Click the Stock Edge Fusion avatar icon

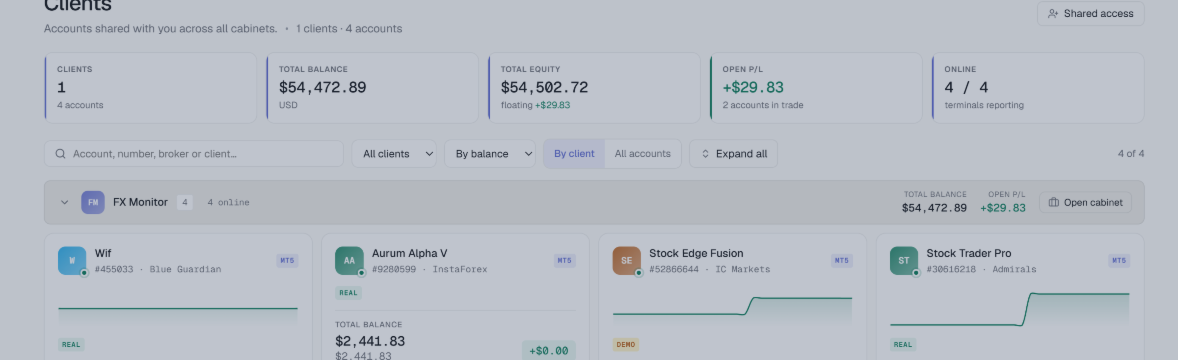(627, 261)
